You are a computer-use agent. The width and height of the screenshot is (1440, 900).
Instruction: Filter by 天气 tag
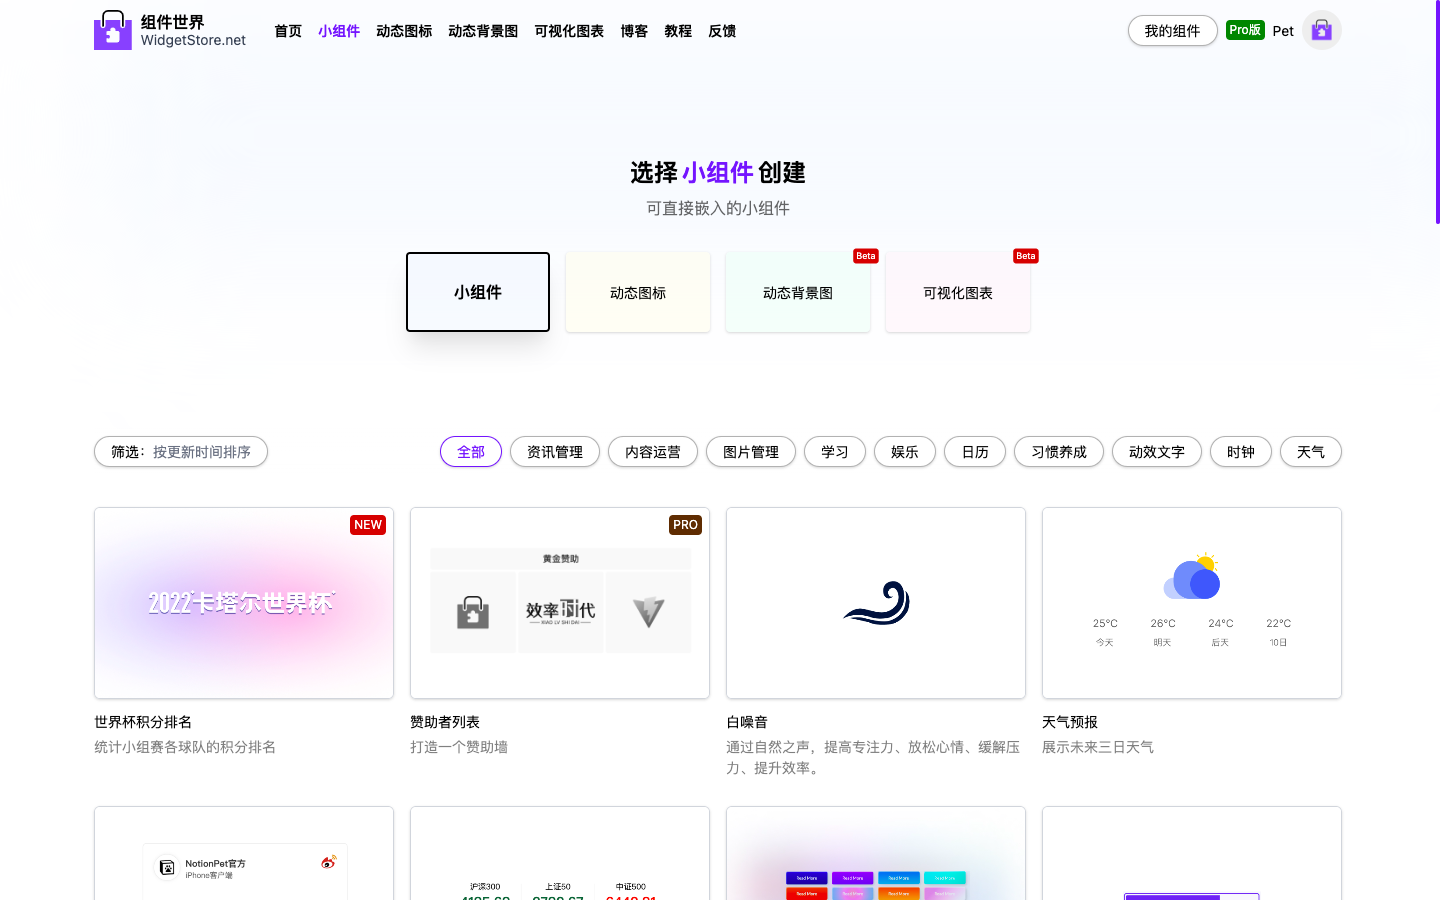point(1311,452)
